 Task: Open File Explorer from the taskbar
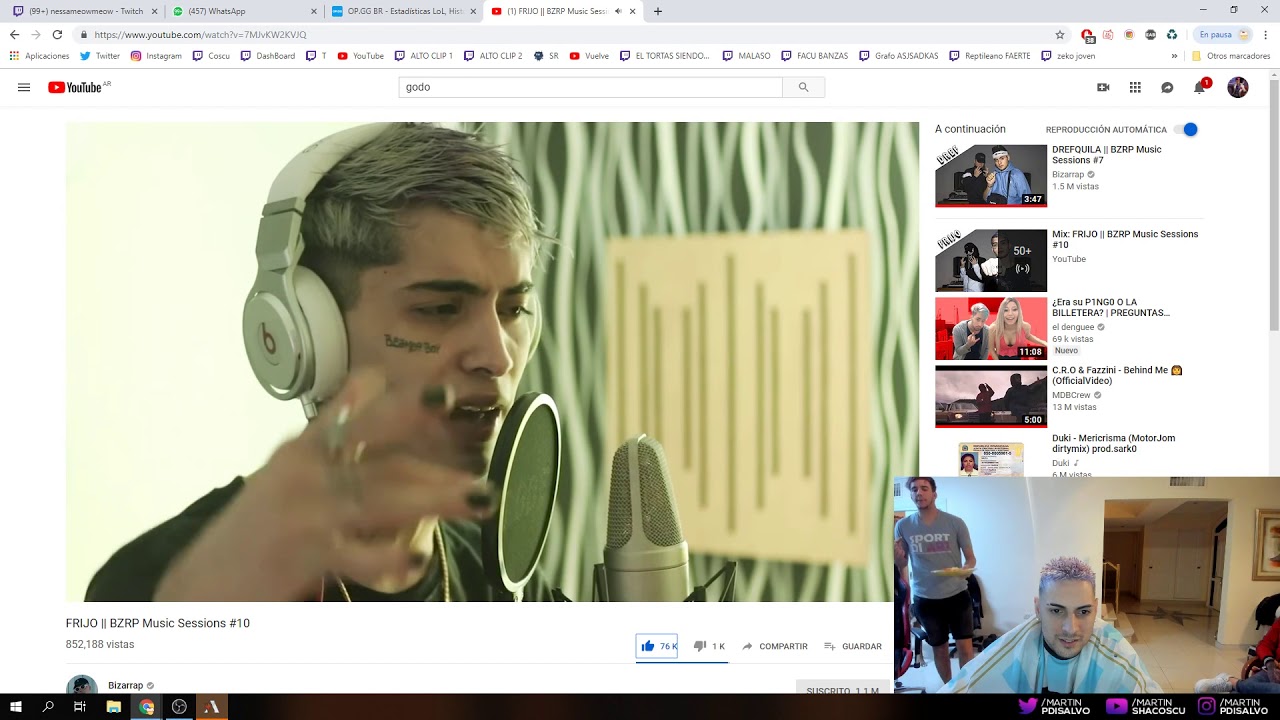tap(114, 707)
